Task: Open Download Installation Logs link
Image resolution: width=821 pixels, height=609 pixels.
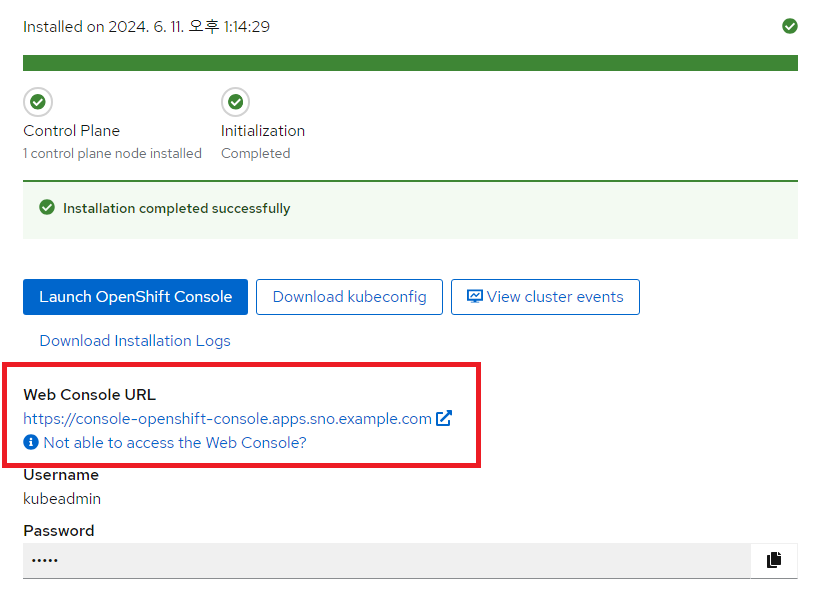Action: point(135,341)
